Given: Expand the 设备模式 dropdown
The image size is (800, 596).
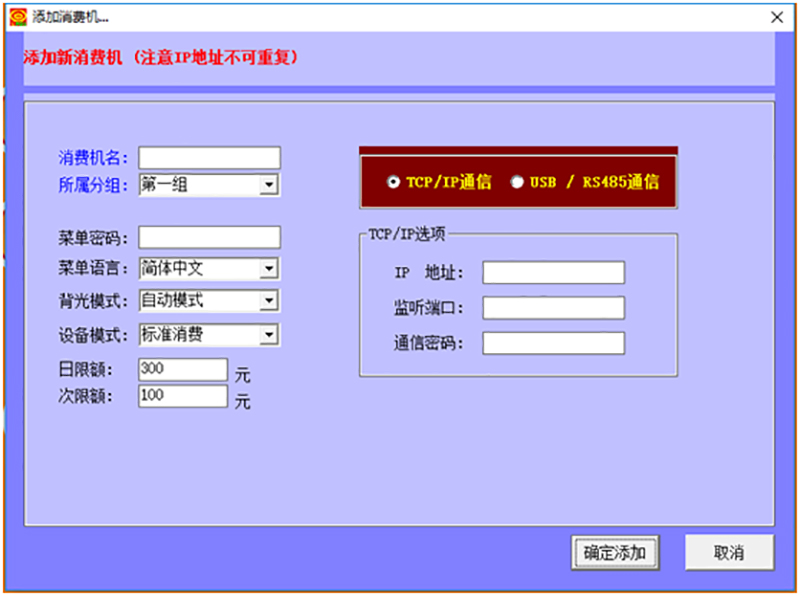Looking at the screenshot, I should [x=268, y=334].
